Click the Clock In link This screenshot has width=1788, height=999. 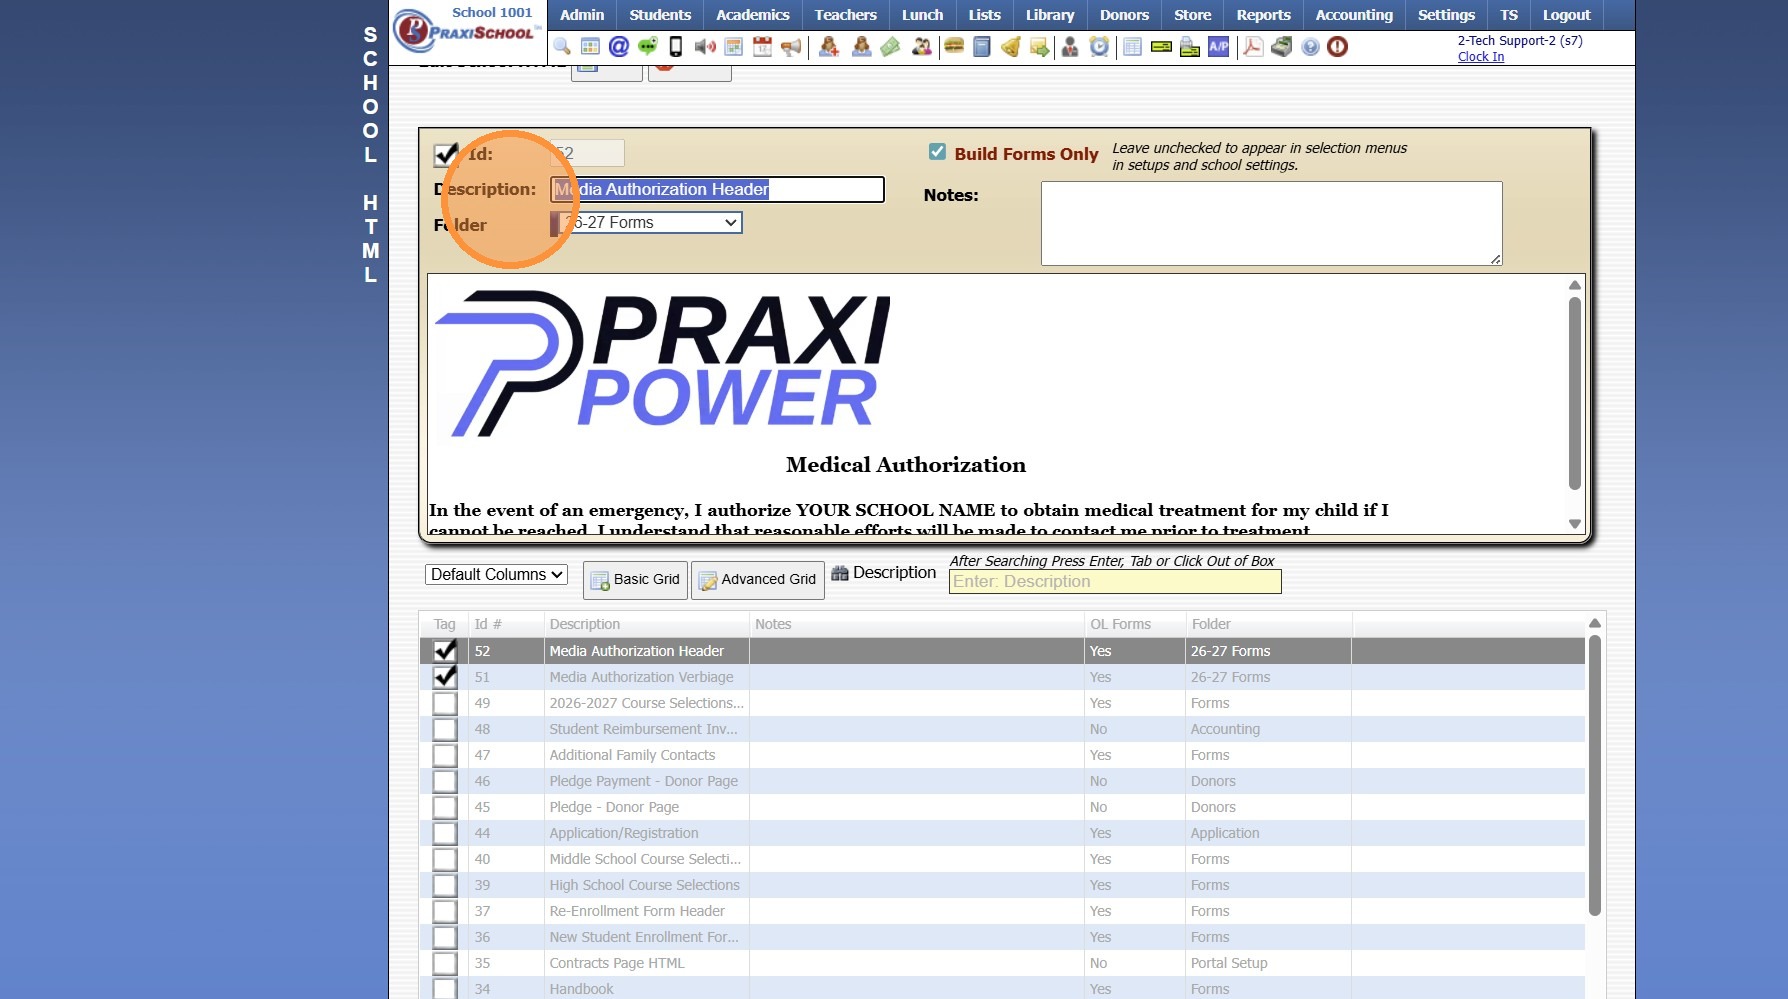(x=1481, y=57)
